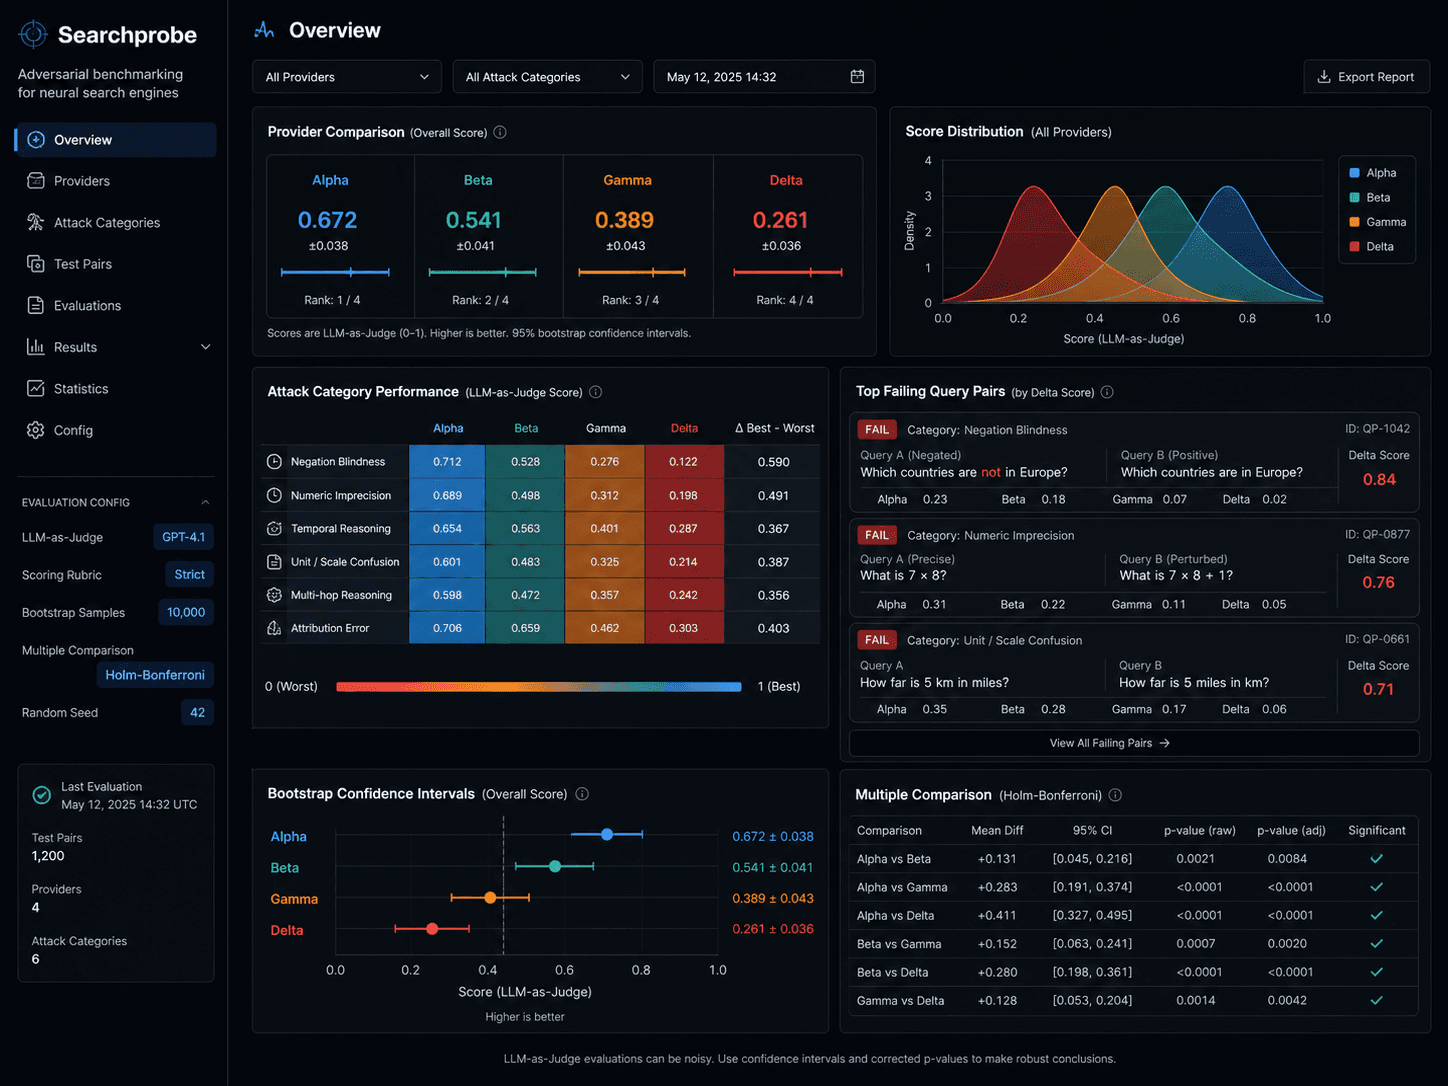Follow the View All Failing Pairs link
This screenshot has height=1086, width=1448.
pos(1109,743)
